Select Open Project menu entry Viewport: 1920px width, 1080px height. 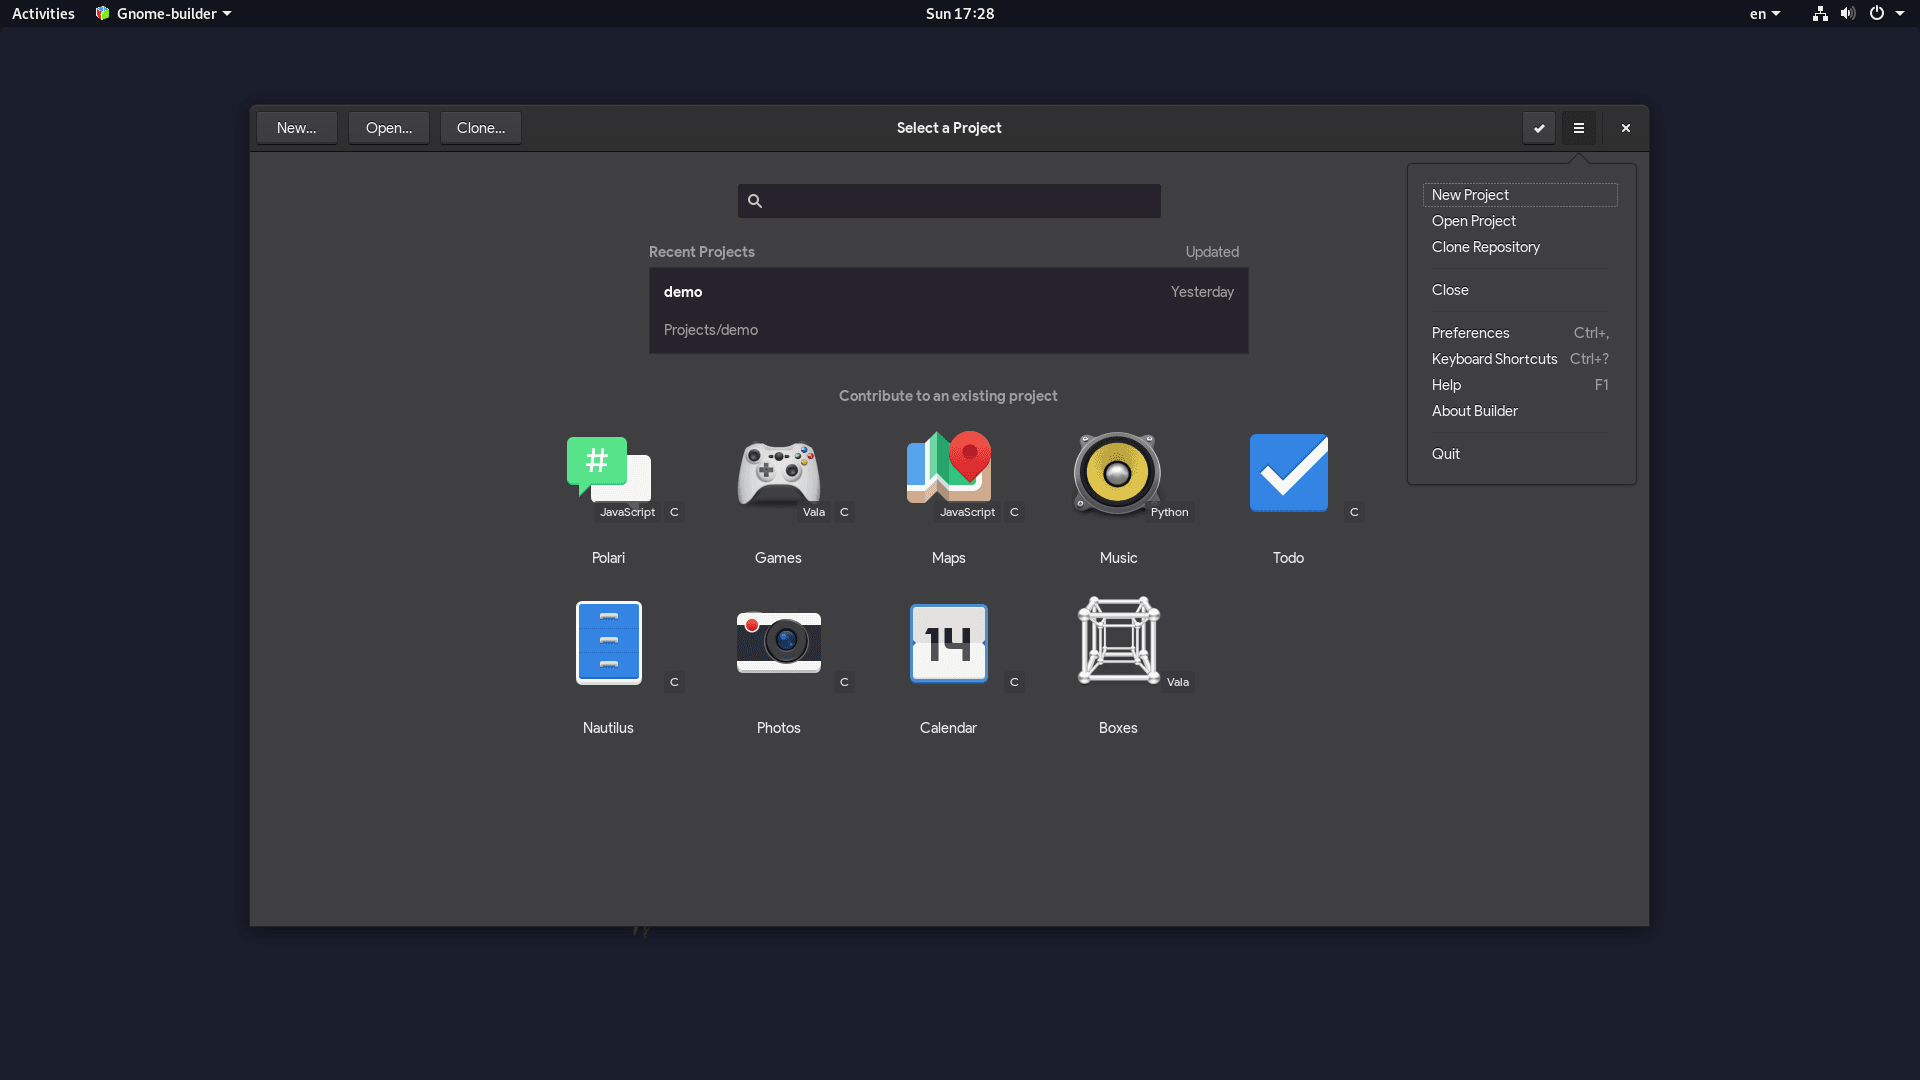(x=1520, y=221)
